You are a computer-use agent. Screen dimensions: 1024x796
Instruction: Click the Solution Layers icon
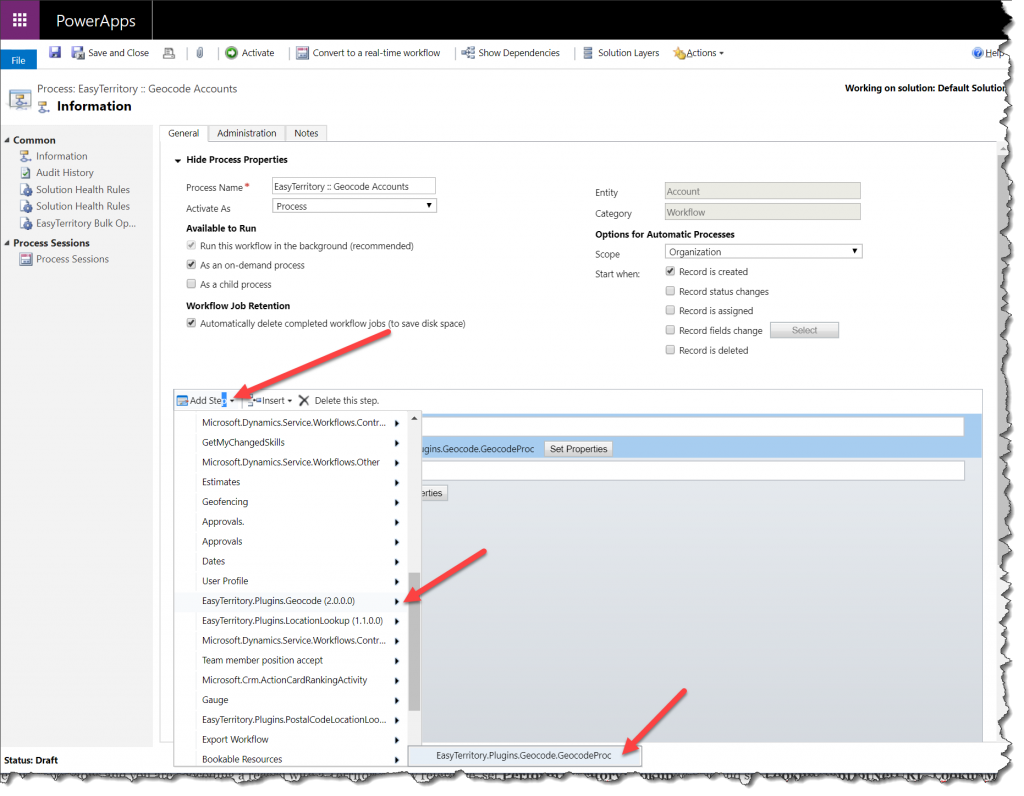[x=588, y=53]
